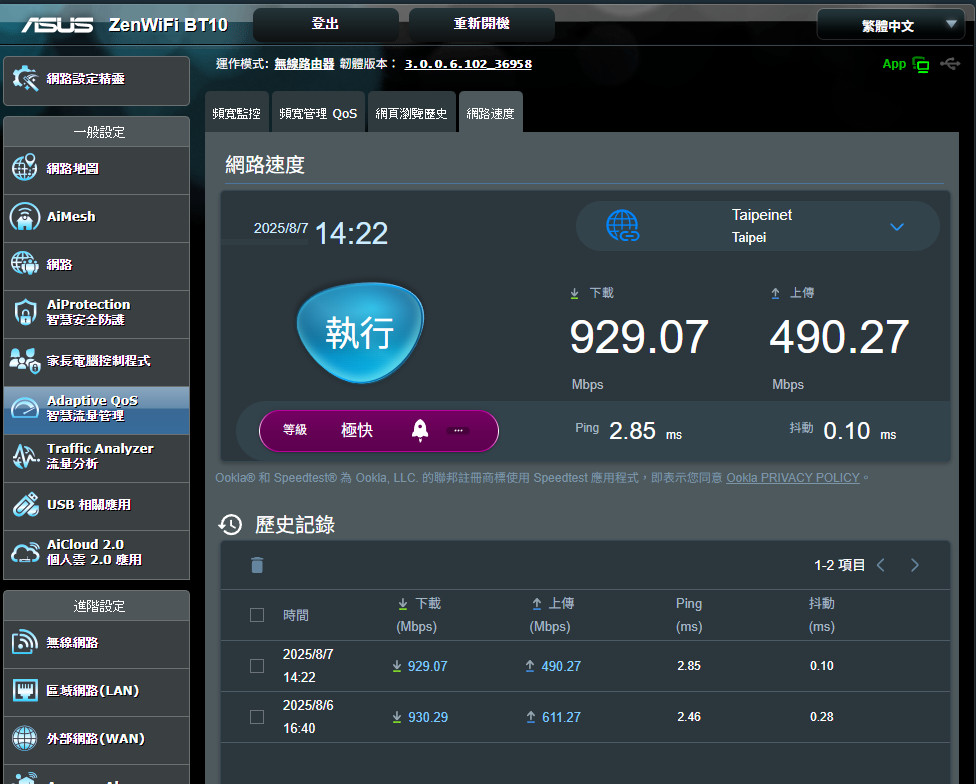Open the AiCloud 2.0 cloud icon
Screen dimensions: 976x784
click(25, 553)
